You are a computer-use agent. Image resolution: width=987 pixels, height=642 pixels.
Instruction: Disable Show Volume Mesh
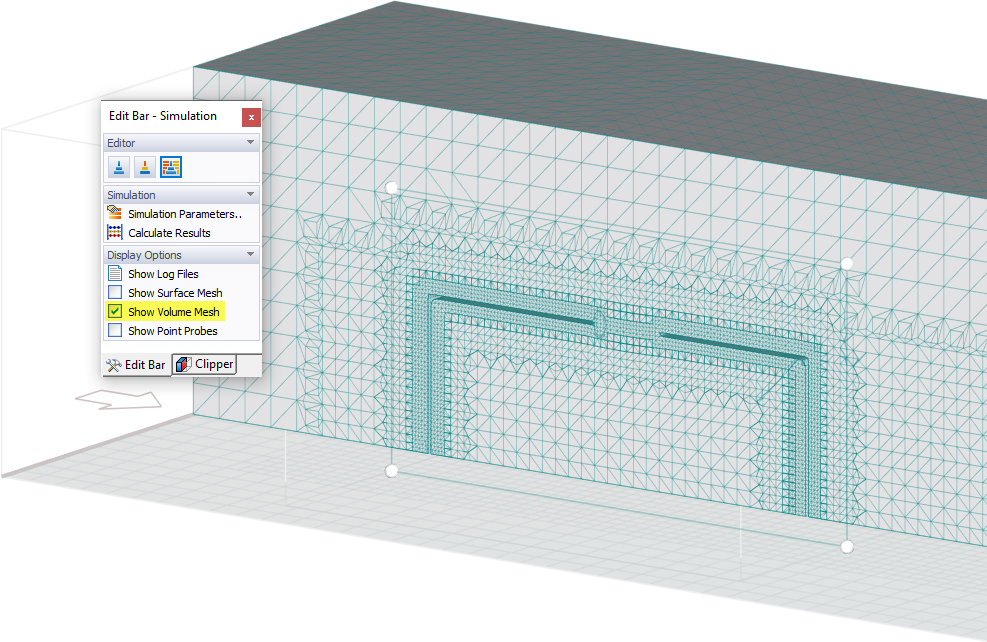pos(114,311)
